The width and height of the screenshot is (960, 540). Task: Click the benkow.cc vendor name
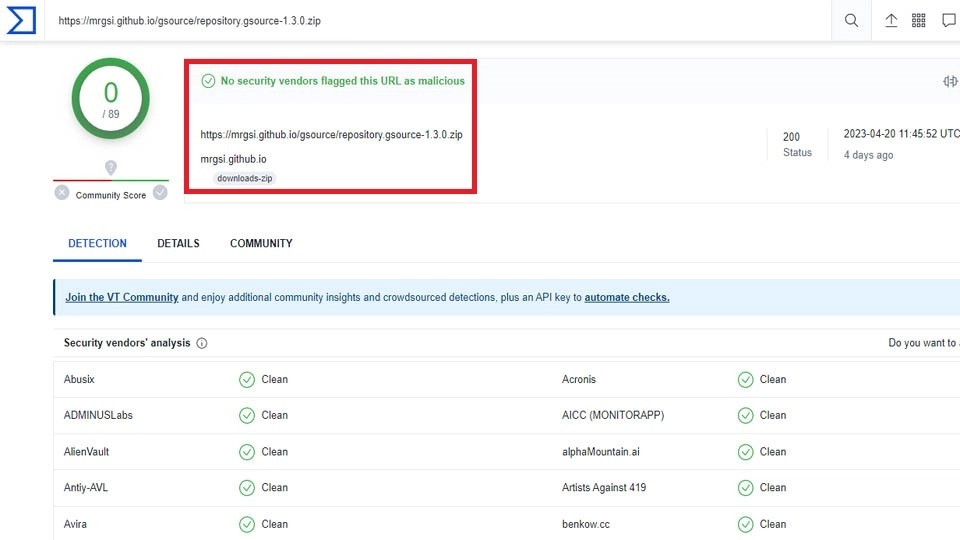coord(586,524)
